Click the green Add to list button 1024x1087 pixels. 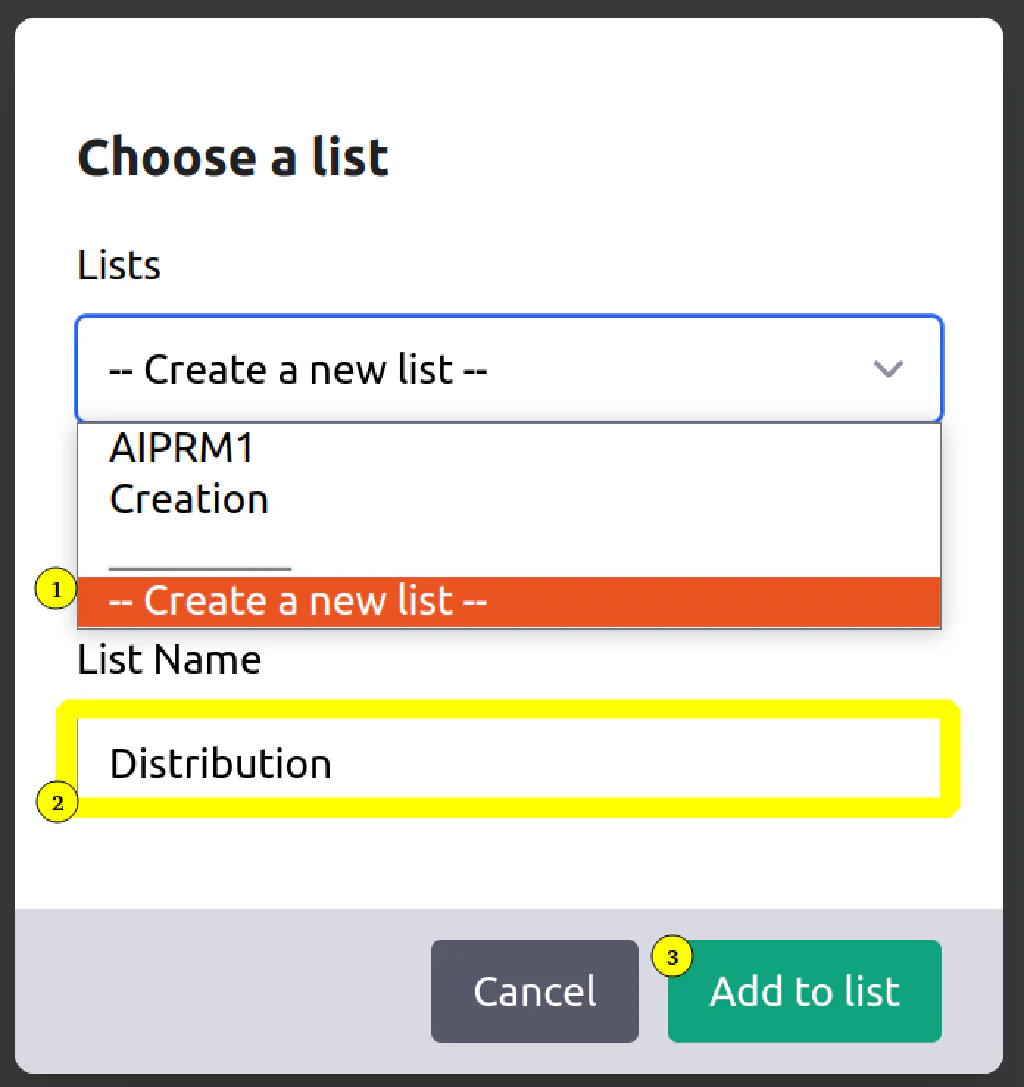(x=804, y=991)
